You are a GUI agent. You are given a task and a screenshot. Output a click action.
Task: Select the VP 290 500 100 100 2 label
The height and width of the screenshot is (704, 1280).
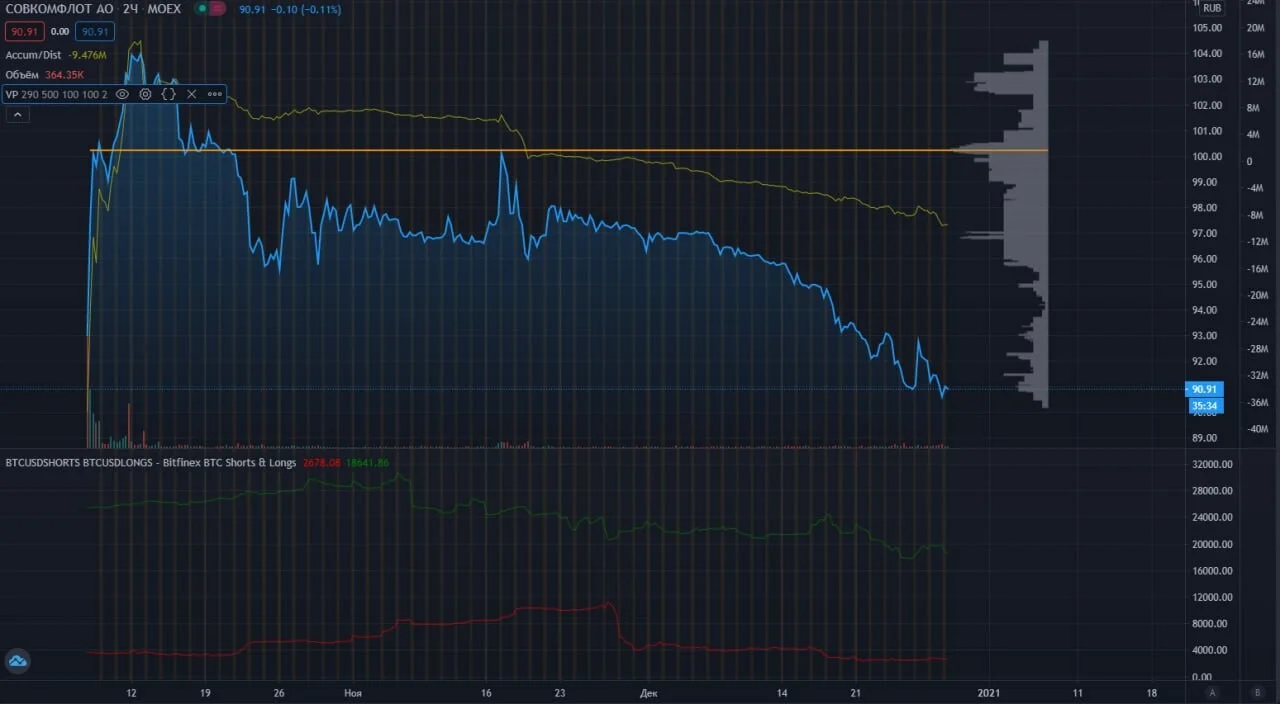[x=56, y=94]
